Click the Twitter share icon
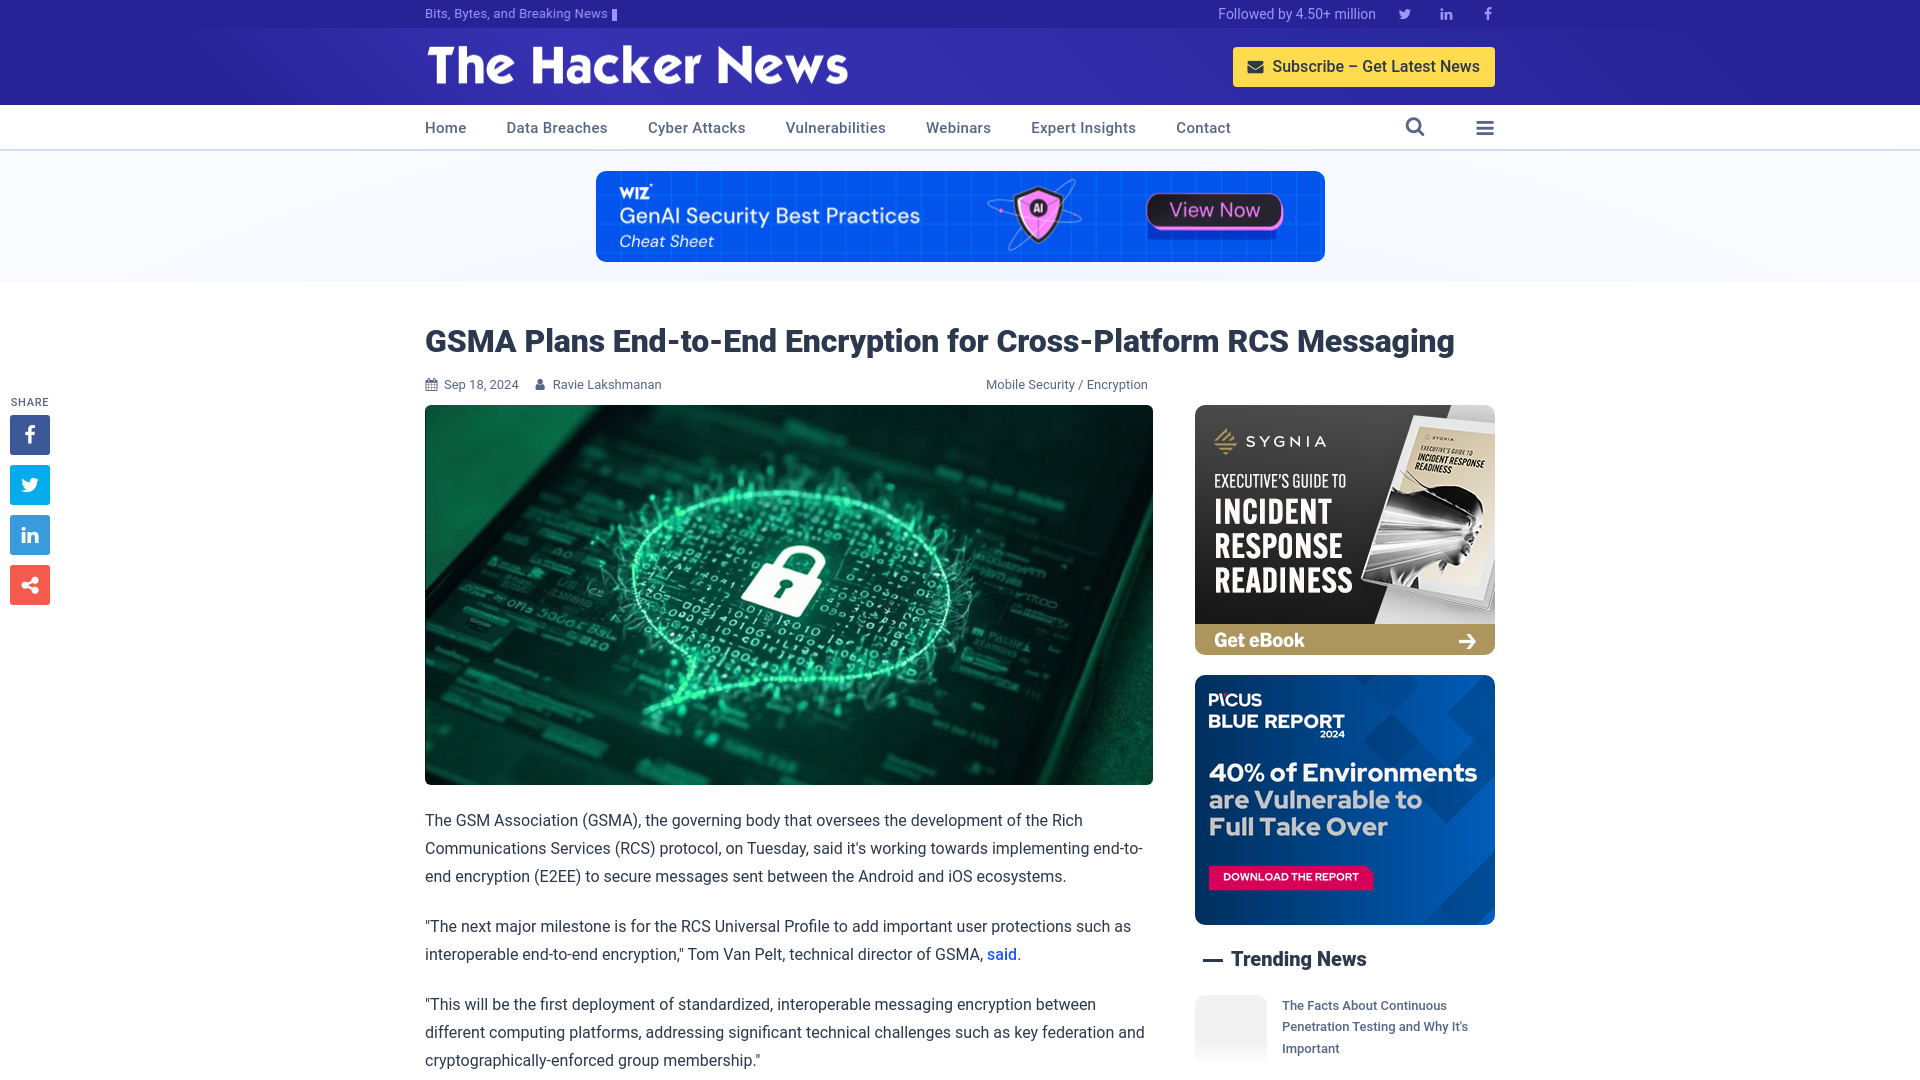 (29, 484)
